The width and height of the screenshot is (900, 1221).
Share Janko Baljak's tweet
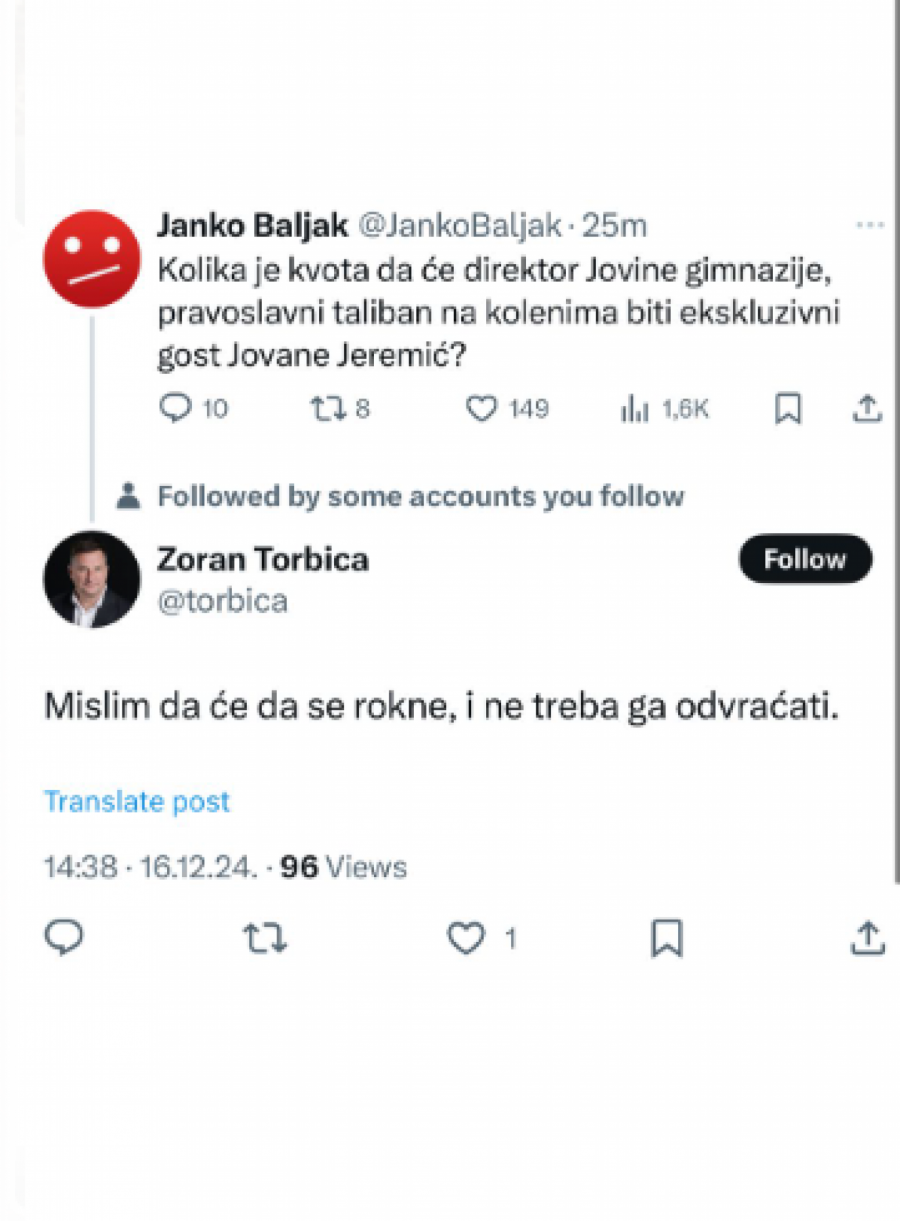coord(867,408)
